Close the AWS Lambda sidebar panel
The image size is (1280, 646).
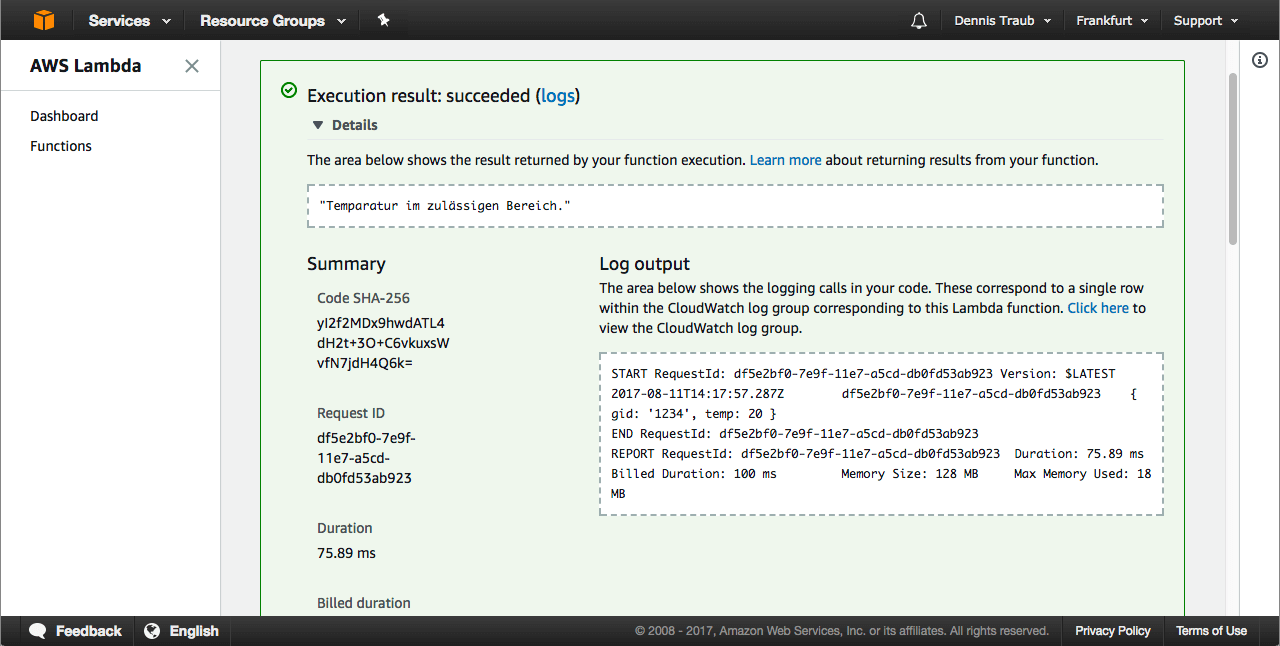point(192,66)
